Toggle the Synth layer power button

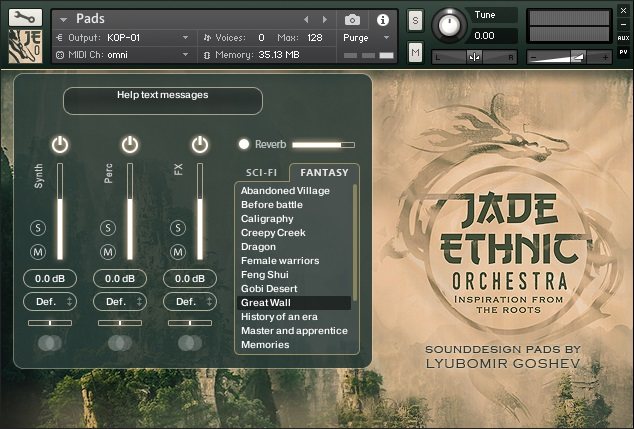click(x=60, y=144)
